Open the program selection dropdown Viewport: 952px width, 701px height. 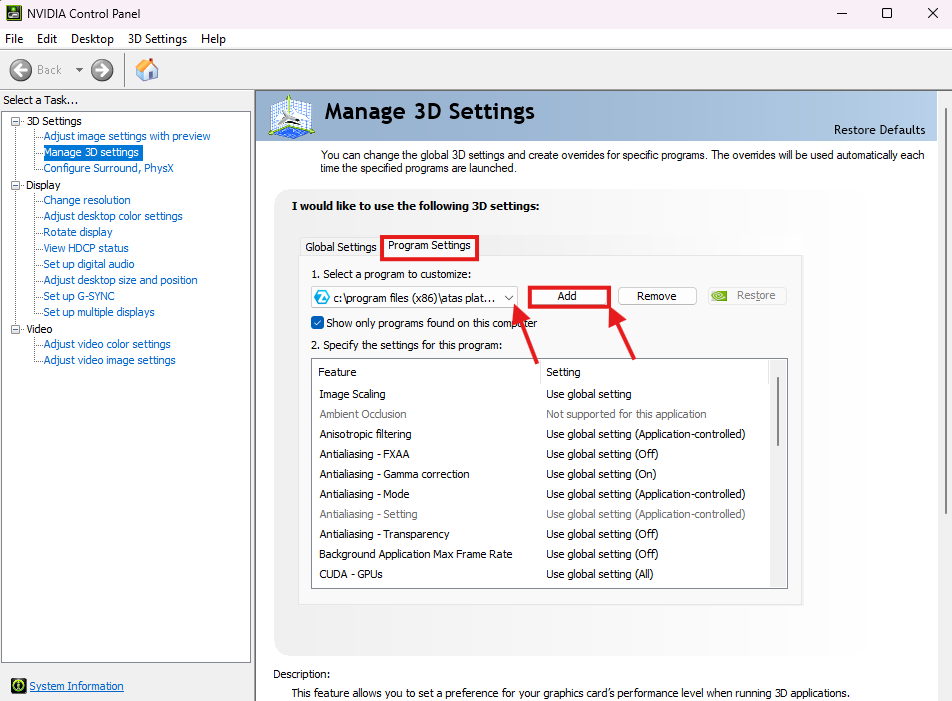point(509,297)
